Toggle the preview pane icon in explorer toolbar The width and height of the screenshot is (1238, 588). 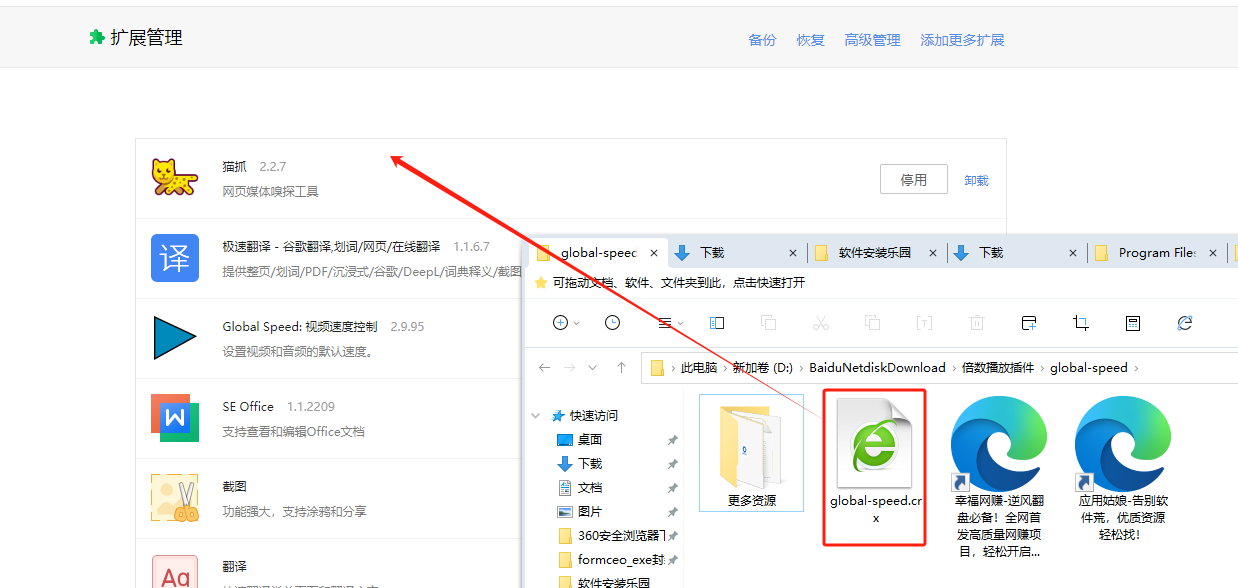click(x=716, y=322)
